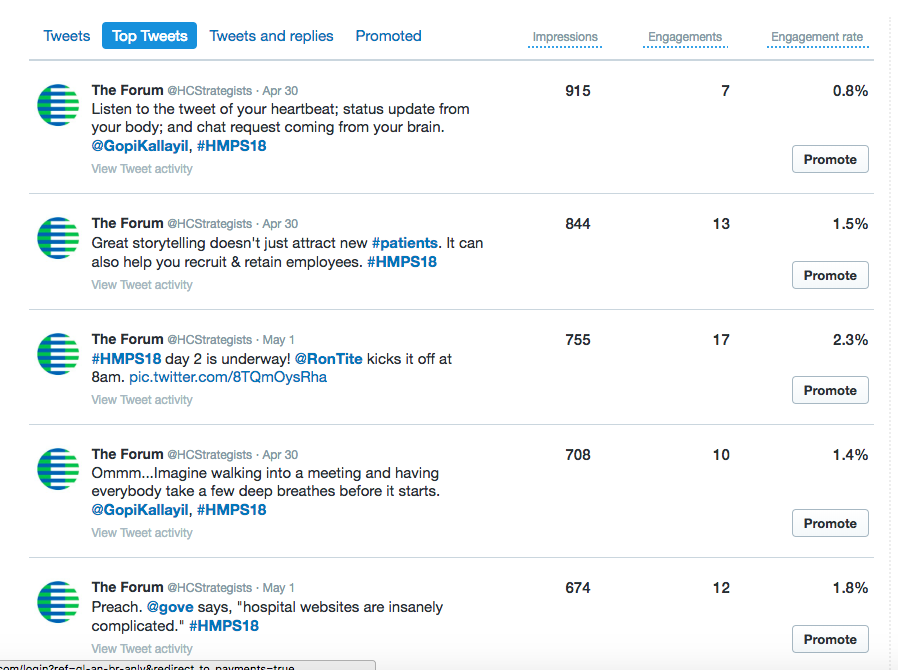Click The Forum name on day 2 tweet
The width and height of the screenshot is (898, 670).
tap(127, 339)
